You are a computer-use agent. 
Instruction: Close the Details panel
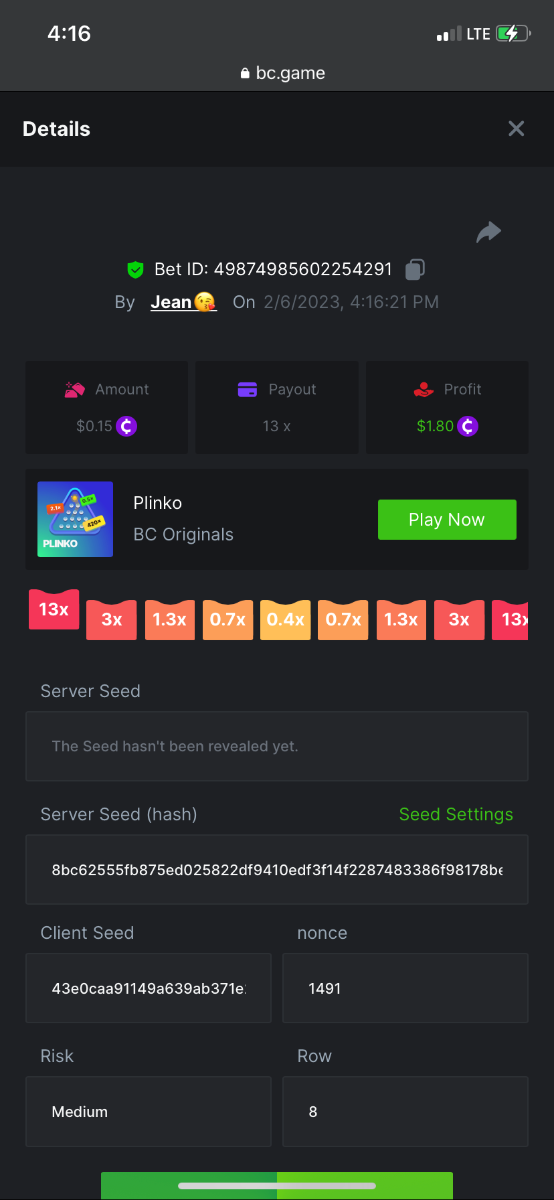coord(516,129)
